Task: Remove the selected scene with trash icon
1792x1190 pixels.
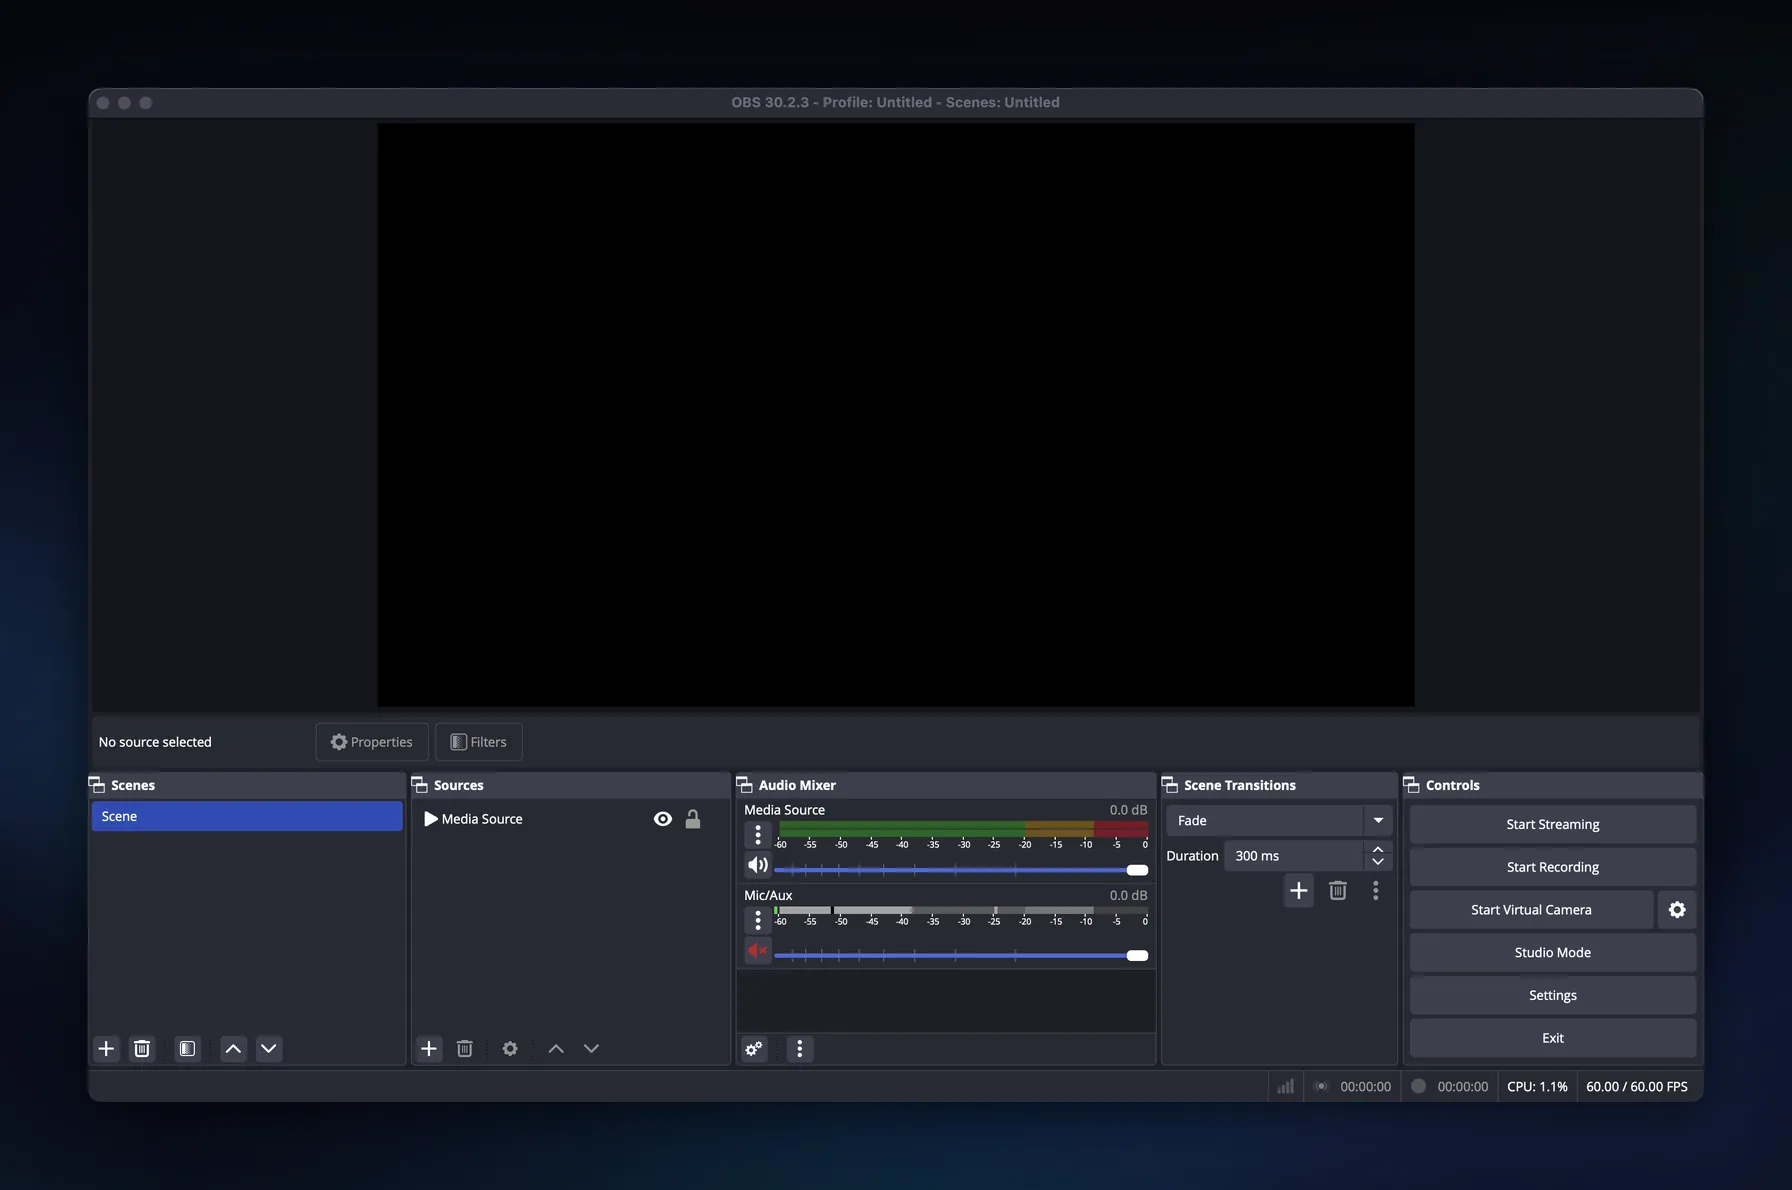Action: click(142, 1048)
